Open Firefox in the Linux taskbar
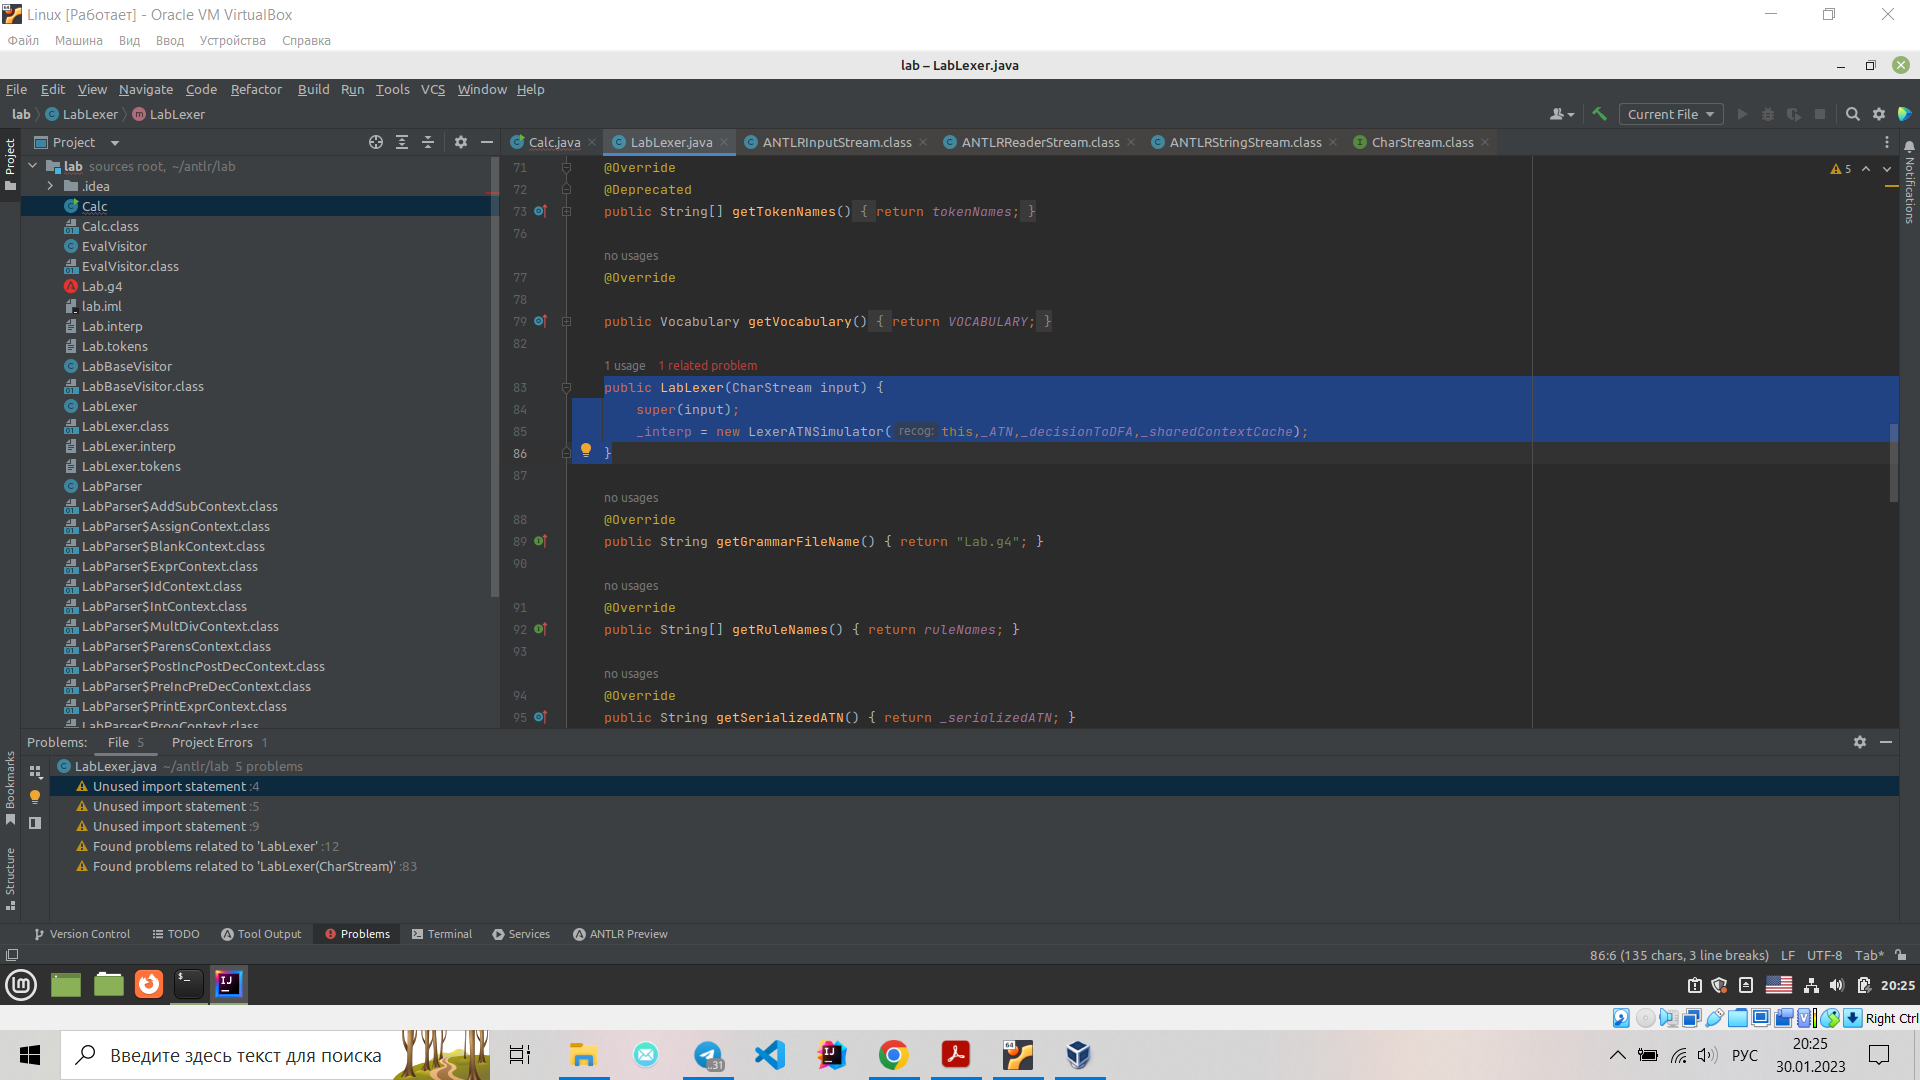This screenshot has width=1920, height=1080. [149, 984]
